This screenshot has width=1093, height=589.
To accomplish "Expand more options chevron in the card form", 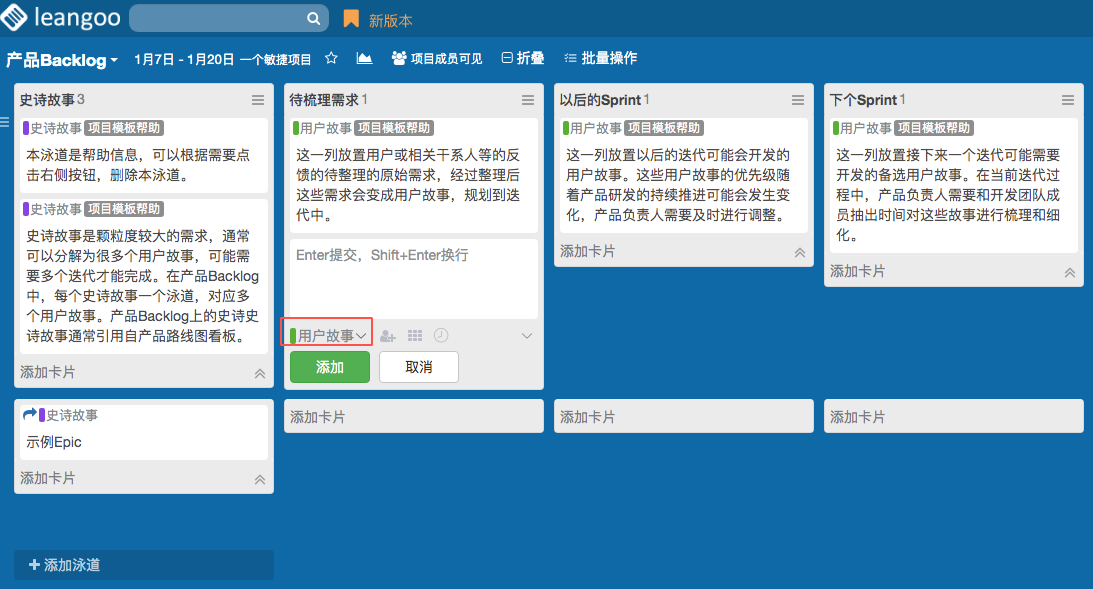I will click(527, 336).
